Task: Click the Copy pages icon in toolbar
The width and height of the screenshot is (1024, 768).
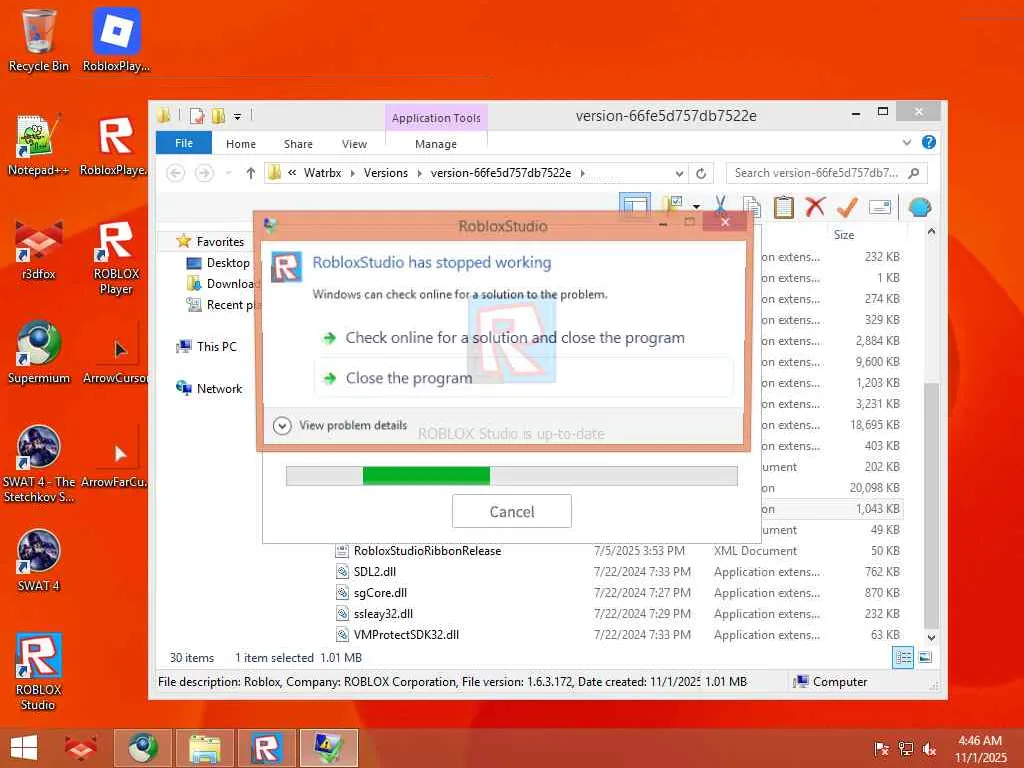Action: point(752,207)
